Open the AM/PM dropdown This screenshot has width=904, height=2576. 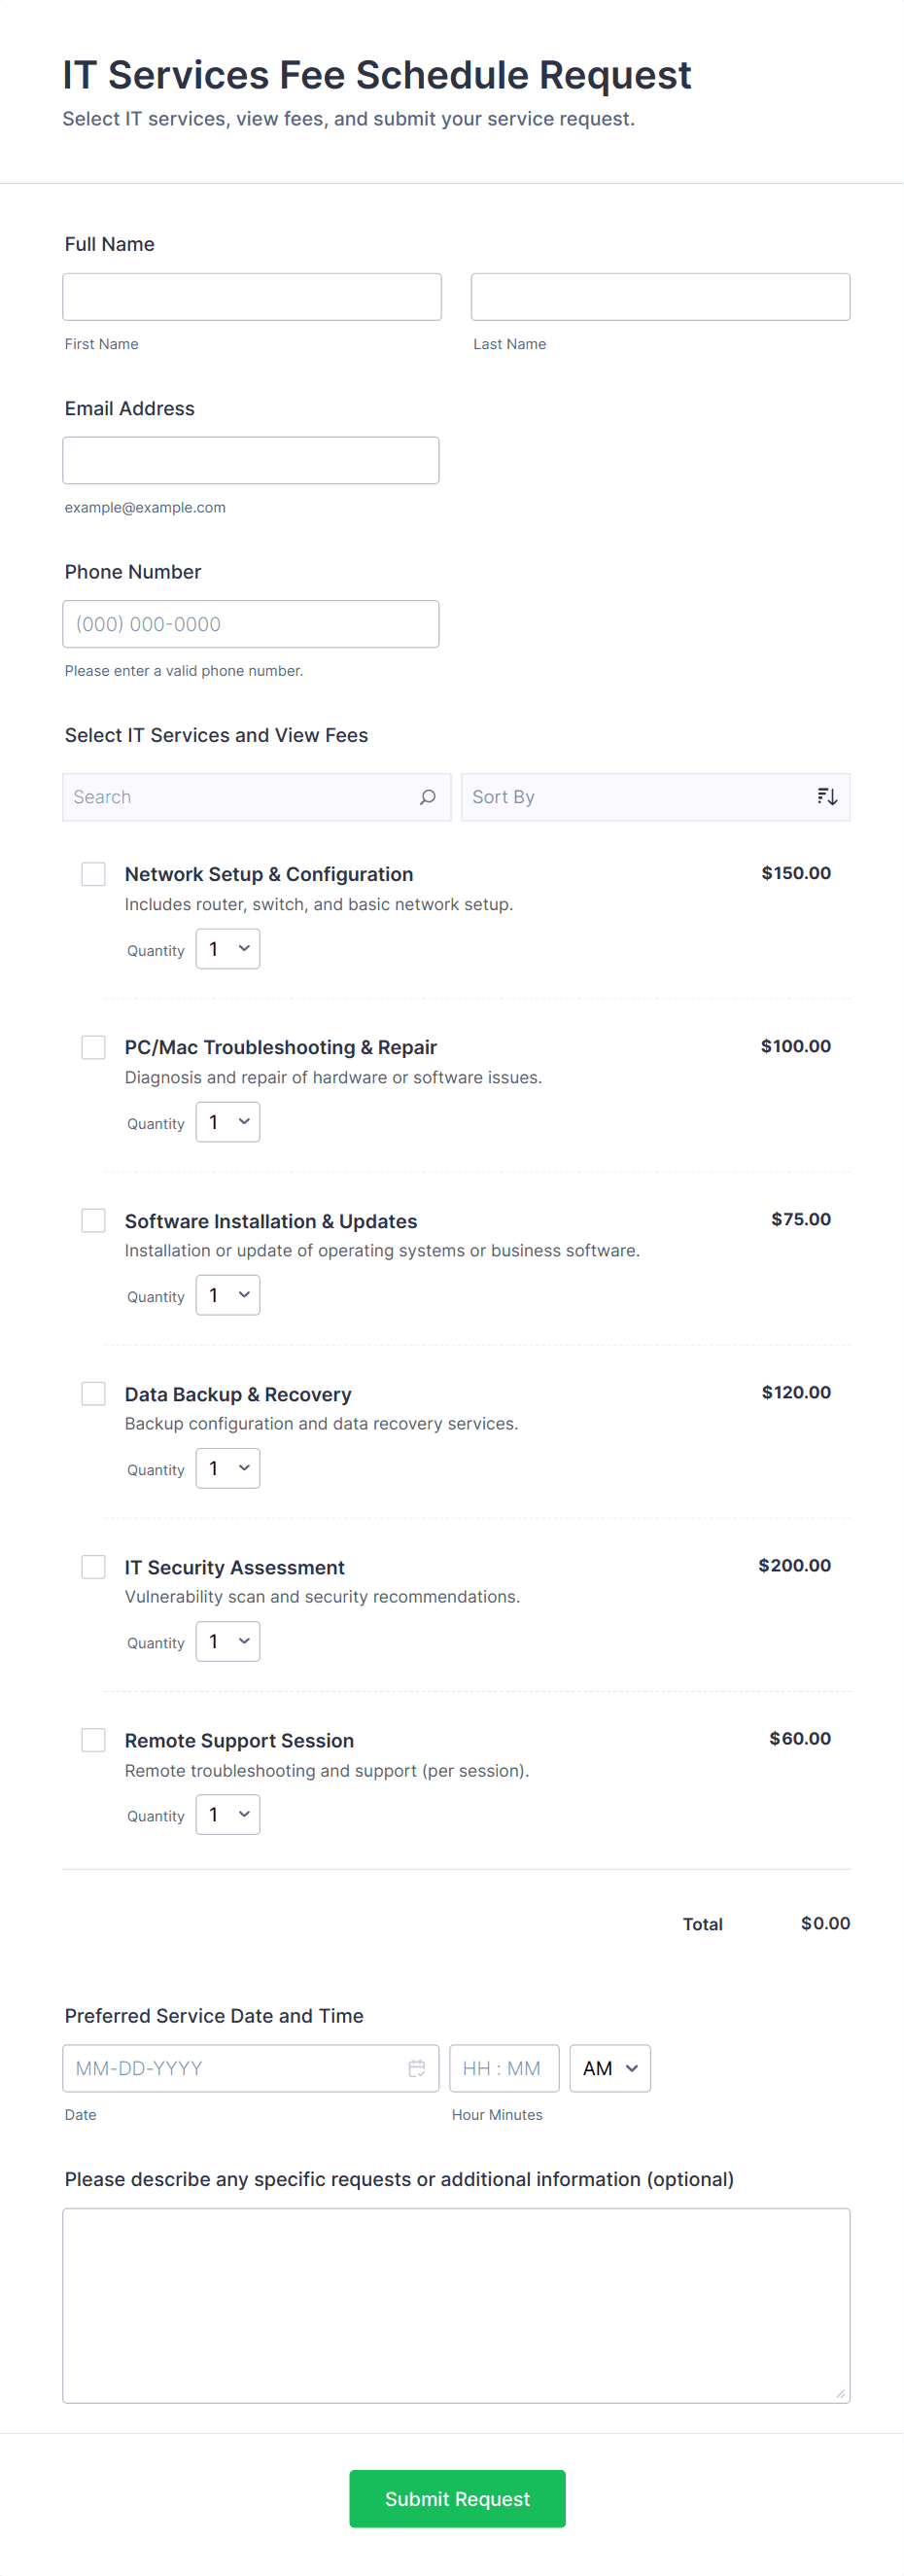[x=609, y=2068]
